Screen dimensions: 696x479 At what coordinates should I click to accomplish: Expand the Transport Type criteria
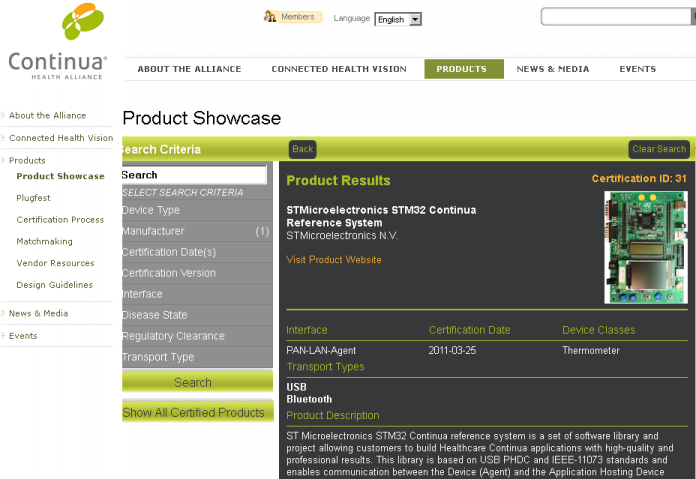coord(197,357)
